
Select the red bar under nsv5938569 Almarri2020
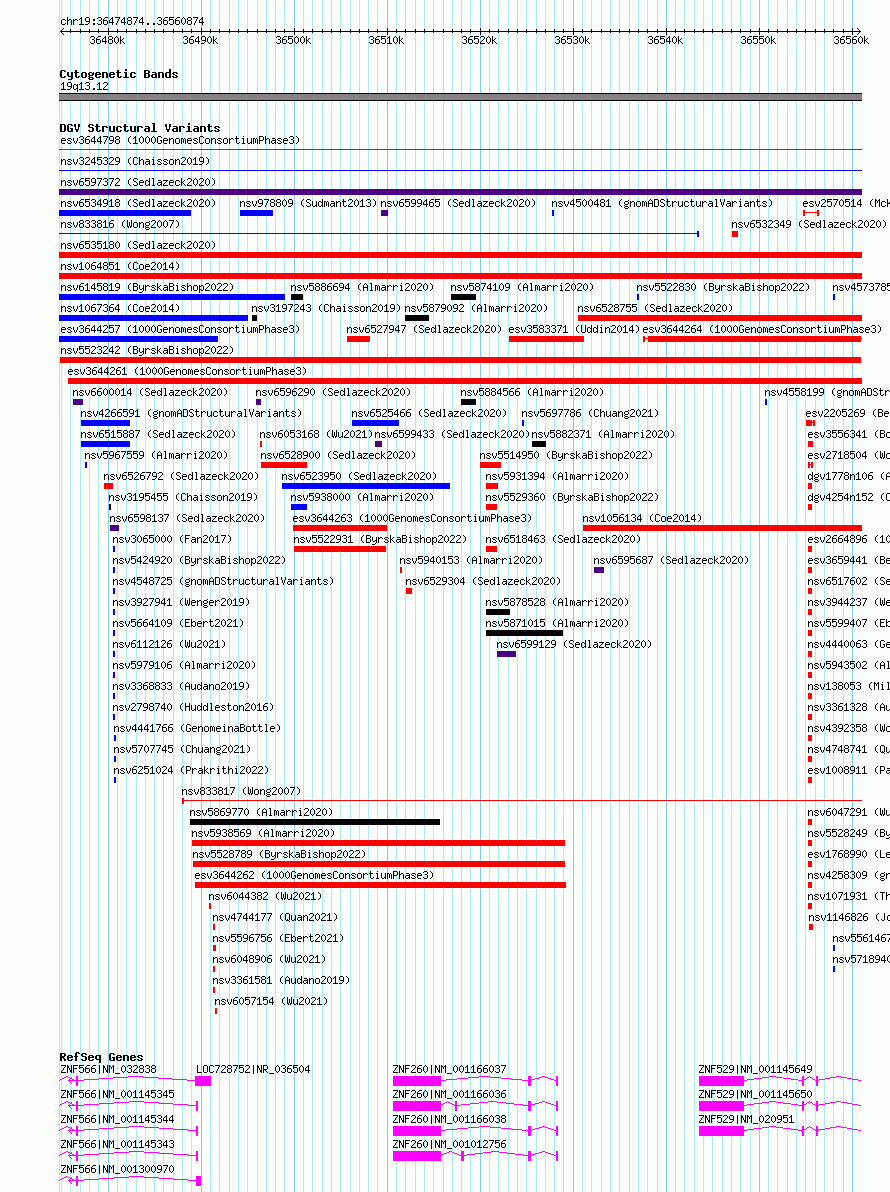click(x=378, y=843)
